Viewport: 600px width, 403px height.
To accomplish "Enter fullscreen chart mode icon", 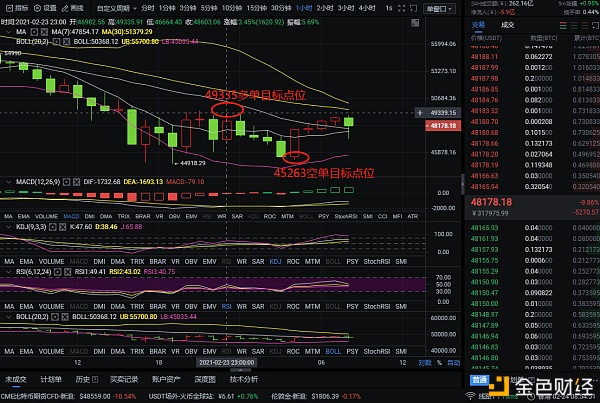I will (x=401, y=8).
